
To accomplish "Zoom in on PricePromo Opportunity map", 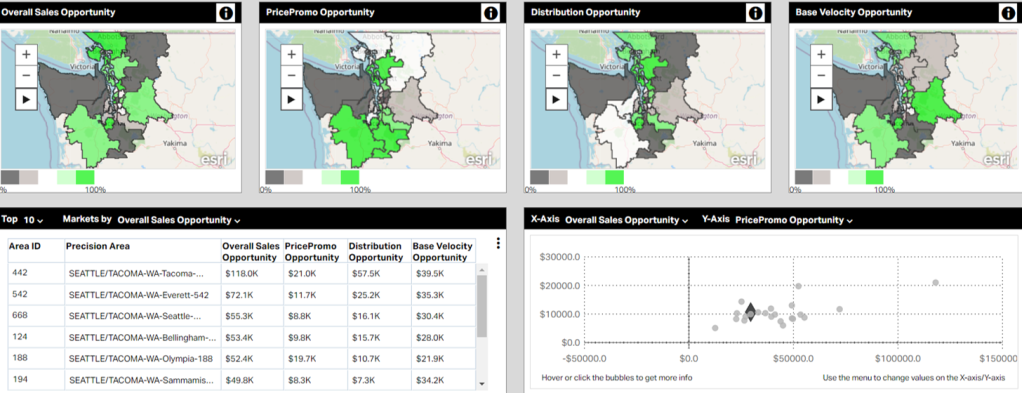I will (292, 54).
